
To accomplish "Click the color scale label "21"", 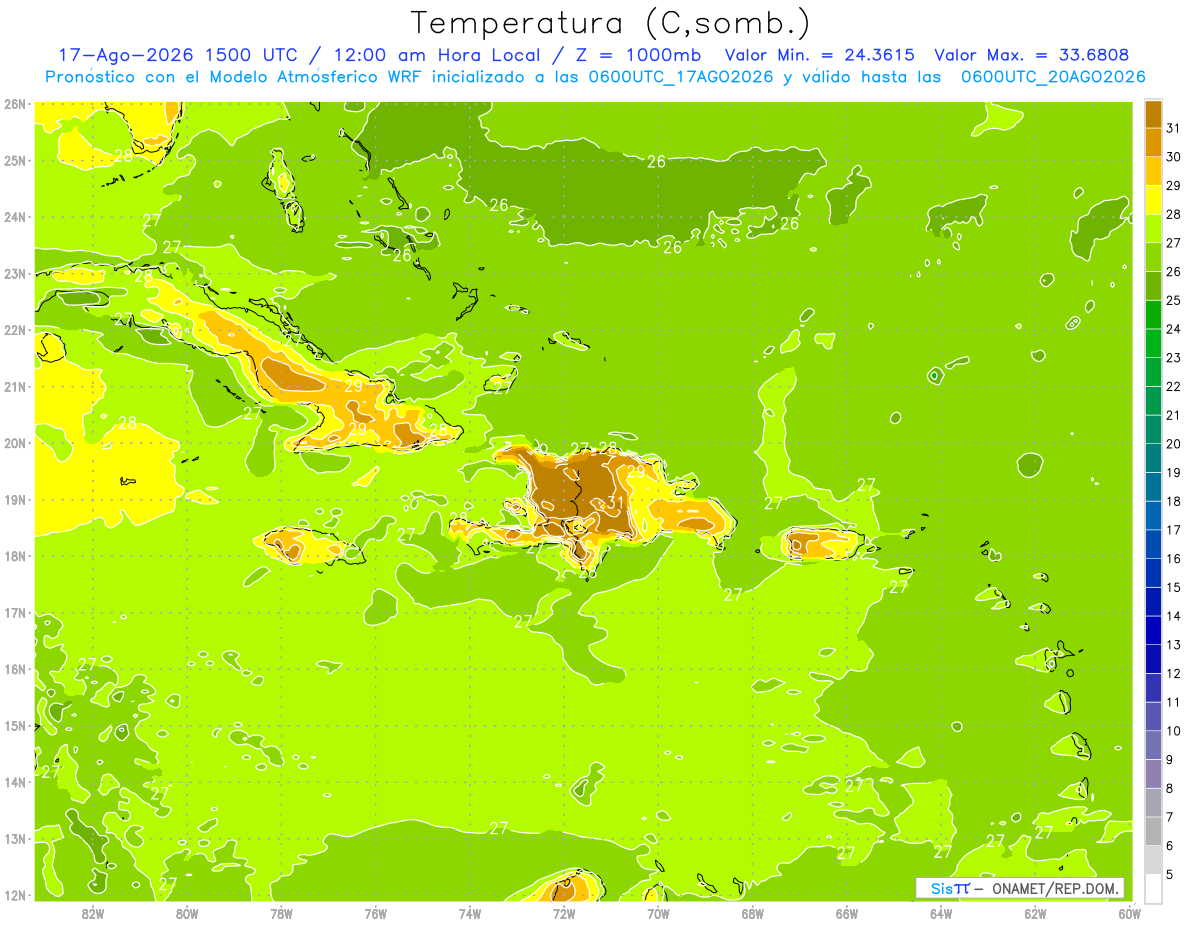I will [x=1174, y=415].
